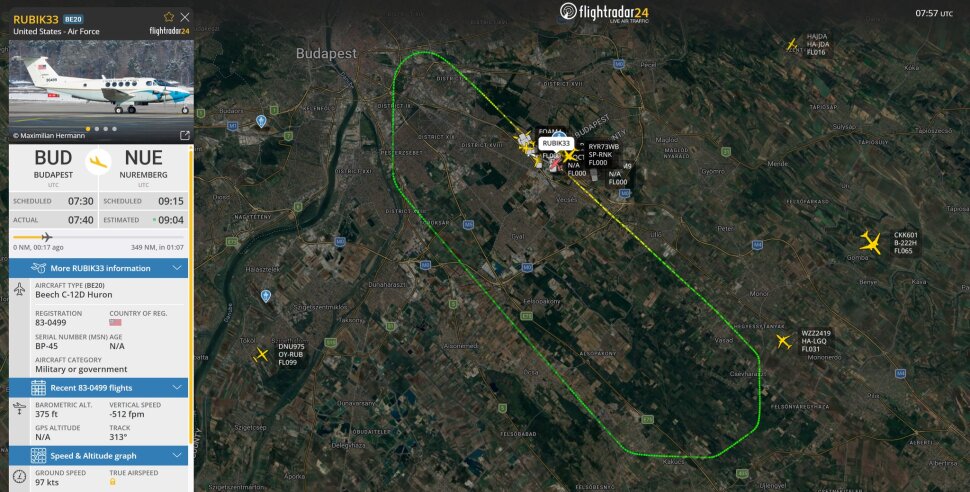
Task: Close the RUBIK33 flight details panel
Action: point(184,17)
